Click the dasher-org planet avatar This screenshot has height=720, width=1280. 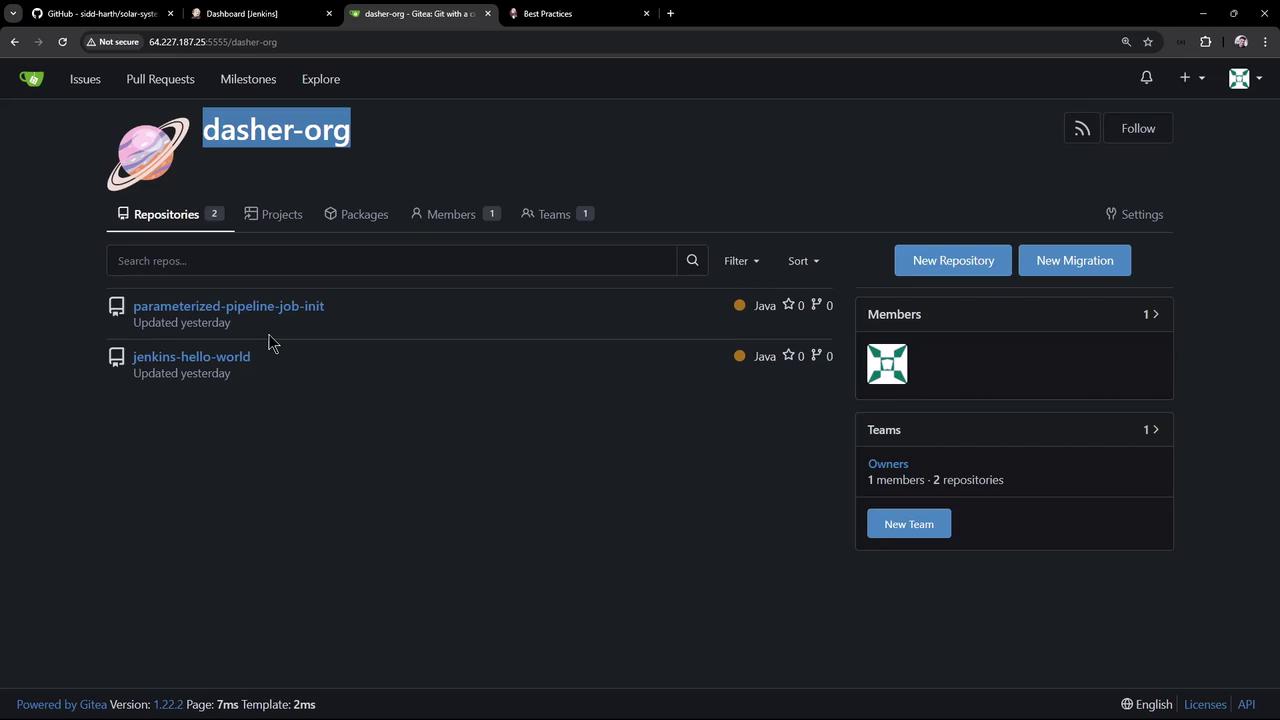(x=148, y=154)
